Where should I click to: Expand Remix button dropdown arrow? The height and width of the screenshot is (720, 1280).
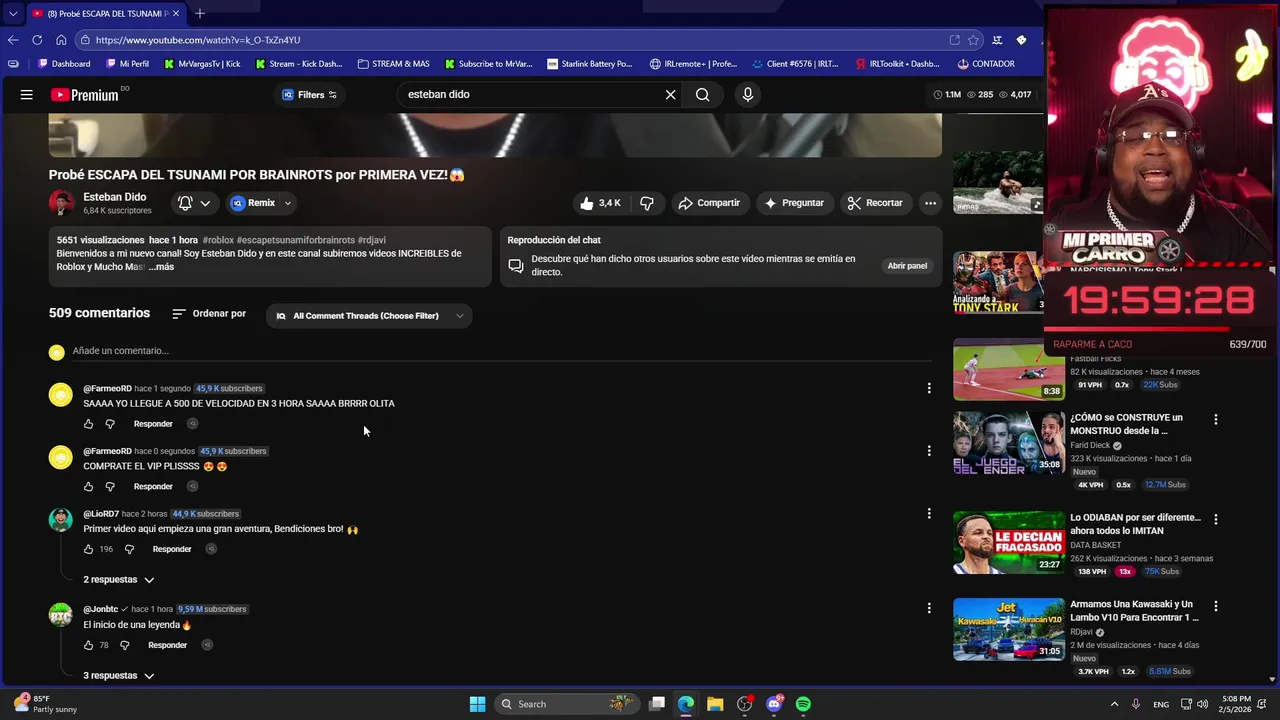coord(288,203)
